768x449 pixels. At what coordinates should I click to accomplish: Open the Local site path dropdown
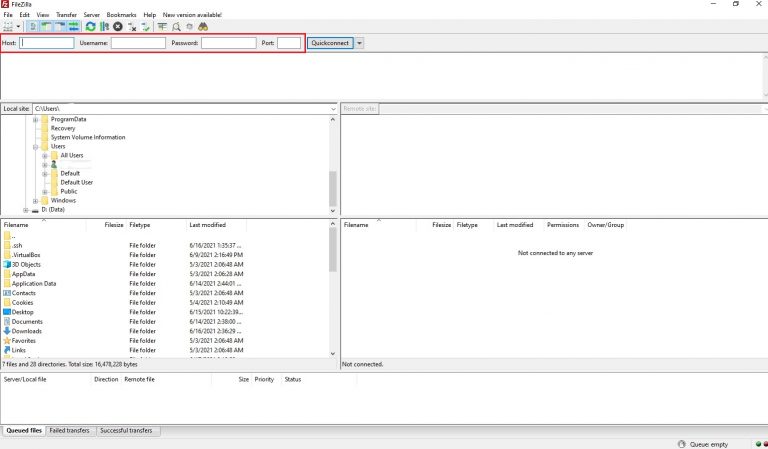[333, 109]
